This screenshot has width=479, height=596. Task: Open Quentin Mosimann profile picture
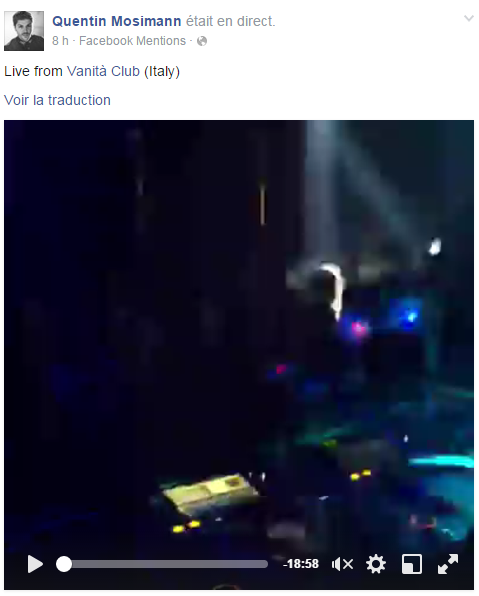(24, 31)
